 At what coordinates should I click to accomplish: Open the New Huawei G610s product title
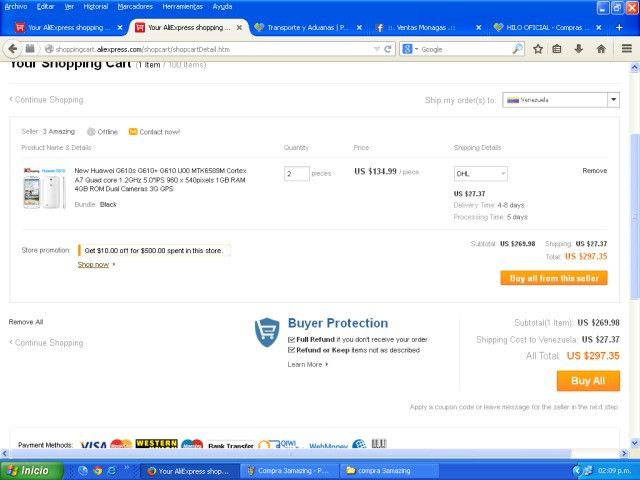(x=160, y=180)
